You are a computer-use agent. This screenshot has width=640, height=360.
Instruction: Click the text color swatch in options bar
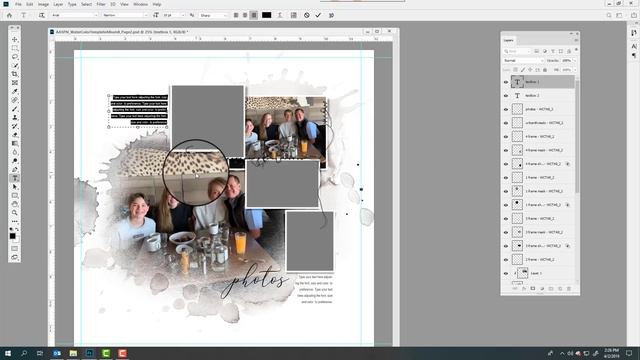pyautogui.click(x=267, y=15)
